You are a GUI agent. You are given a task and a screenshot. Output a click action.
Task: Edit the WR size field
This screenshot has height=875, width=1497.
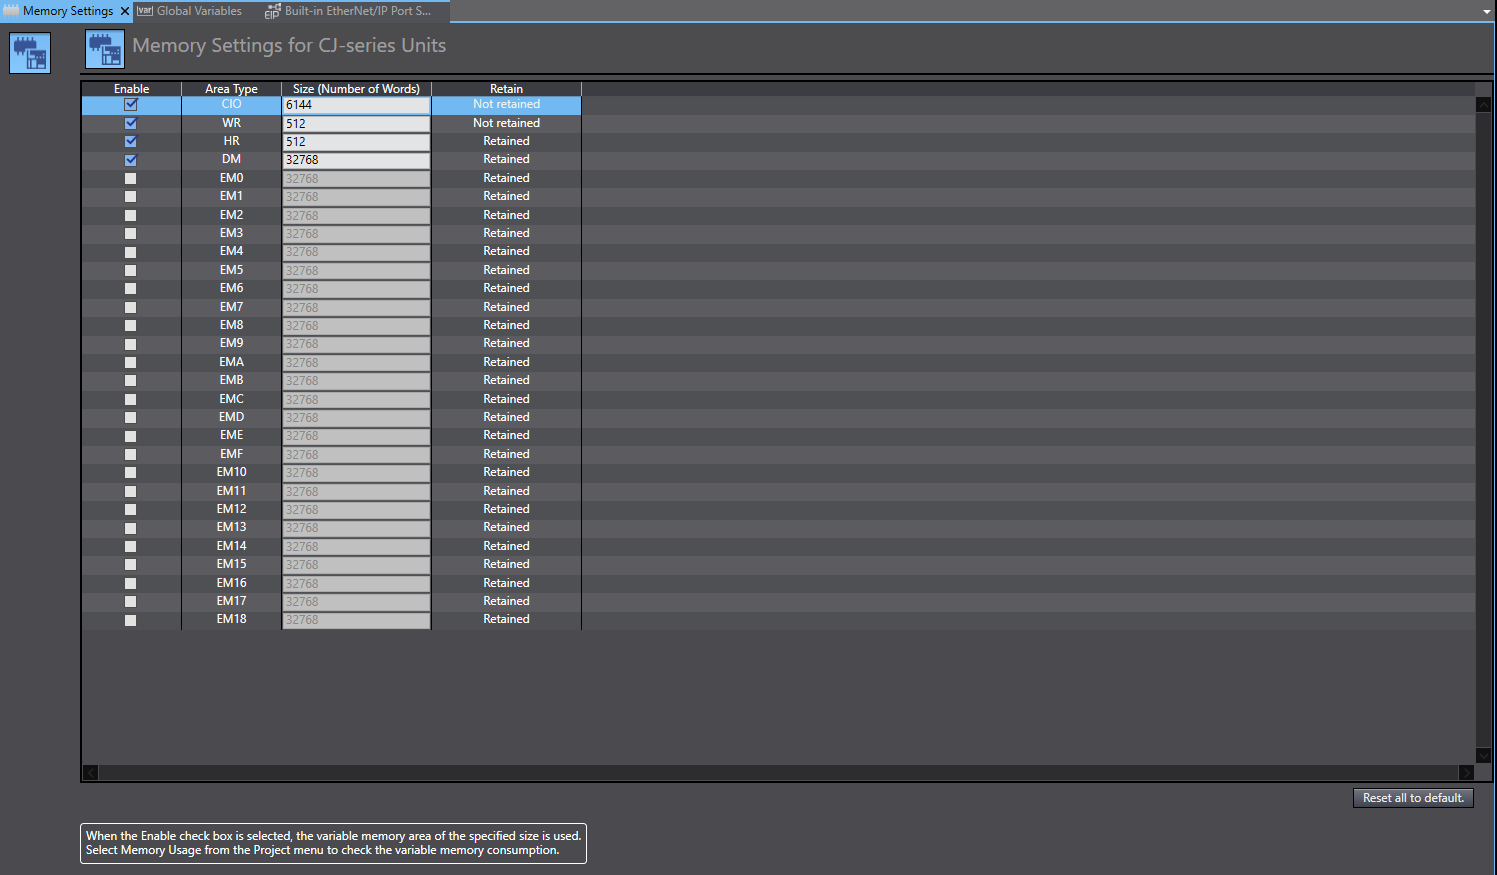click(x=356, y=124)
